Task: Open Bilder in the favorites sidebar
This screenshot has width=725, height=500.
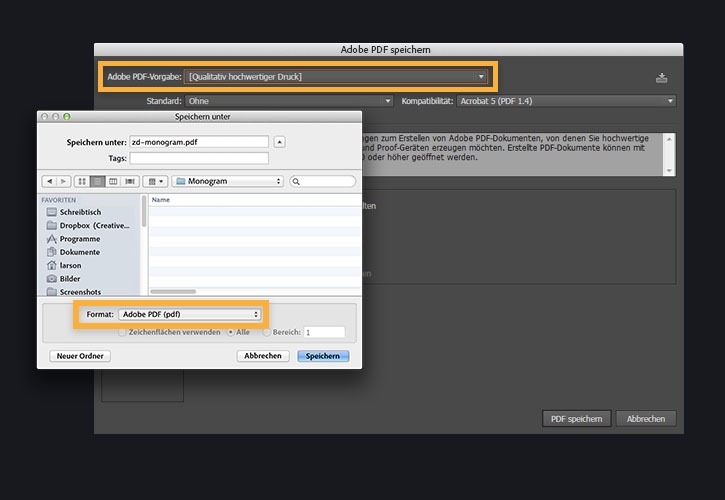Action: 64,278
